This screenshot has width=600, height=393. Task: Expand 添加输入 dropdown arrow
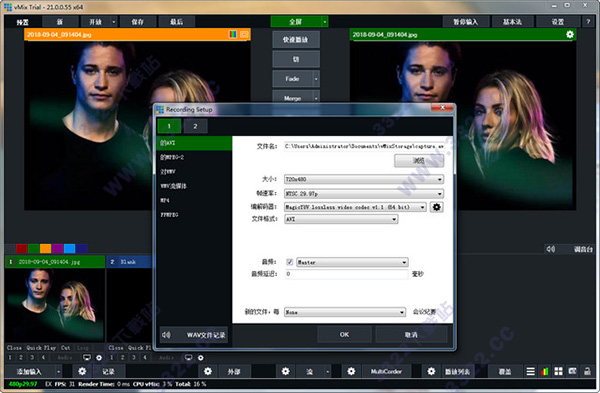(59, 371)
